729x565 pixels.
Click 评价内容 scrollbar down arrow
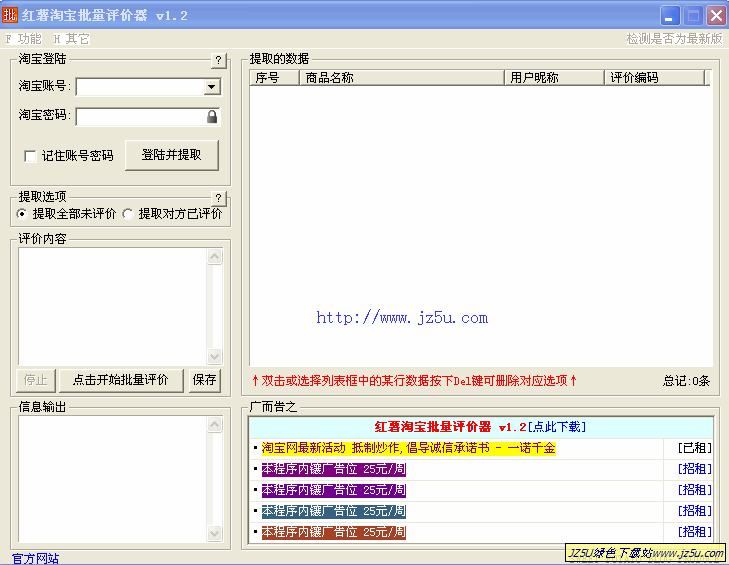pyautogui.click(x=214, y=356)
